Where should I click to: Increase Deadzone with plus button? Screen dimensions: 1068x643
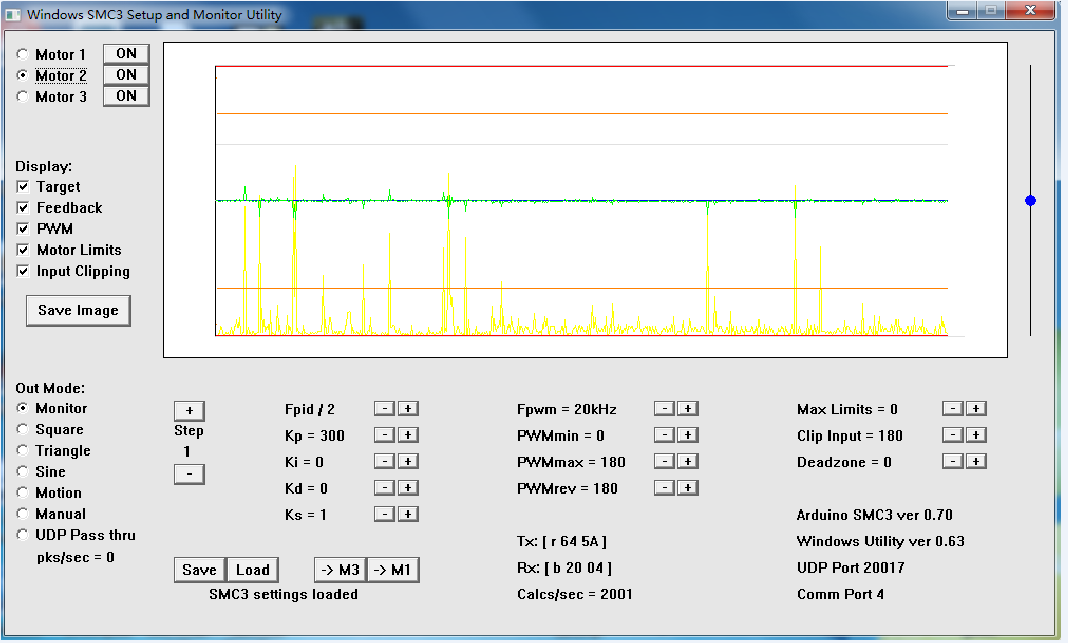(977, 461)
